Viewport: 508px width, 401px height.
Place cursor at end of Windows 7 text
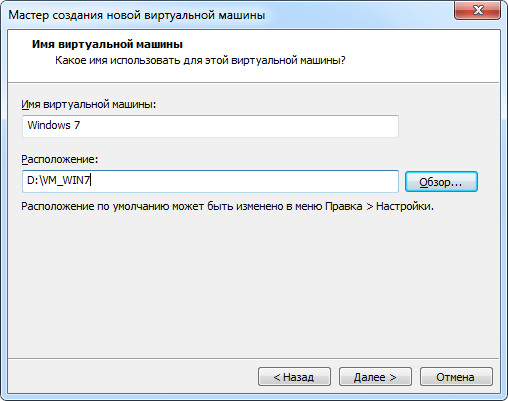[x=81, y=125]
